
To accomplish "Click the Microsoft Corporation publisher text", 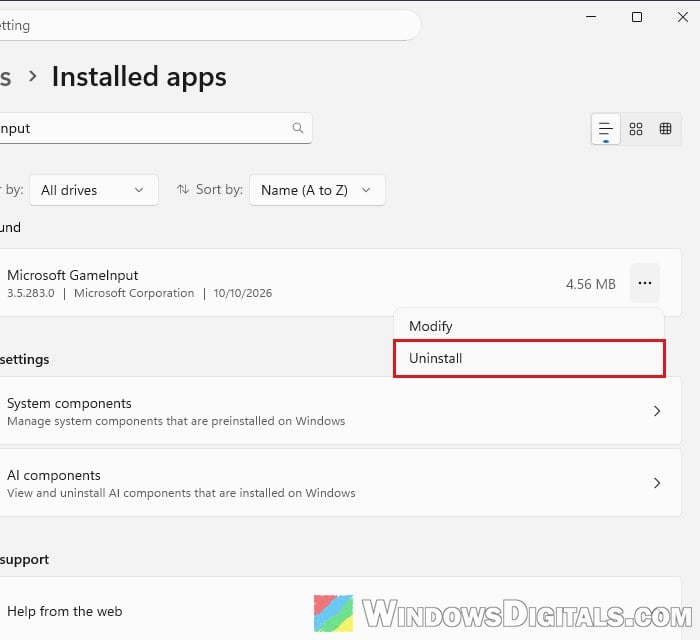I will pos(134,293).
